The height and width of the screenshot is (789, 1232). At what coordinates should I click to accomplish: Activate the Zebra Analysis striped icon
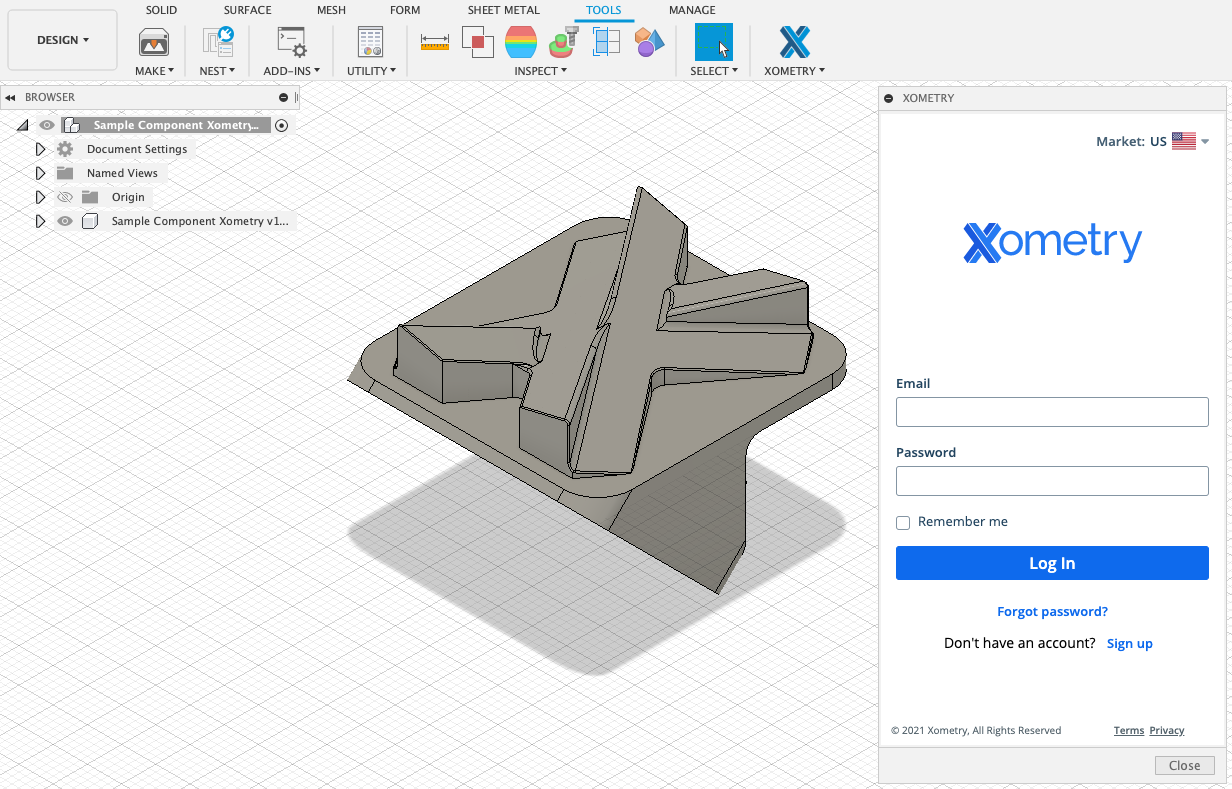point(521,42)
